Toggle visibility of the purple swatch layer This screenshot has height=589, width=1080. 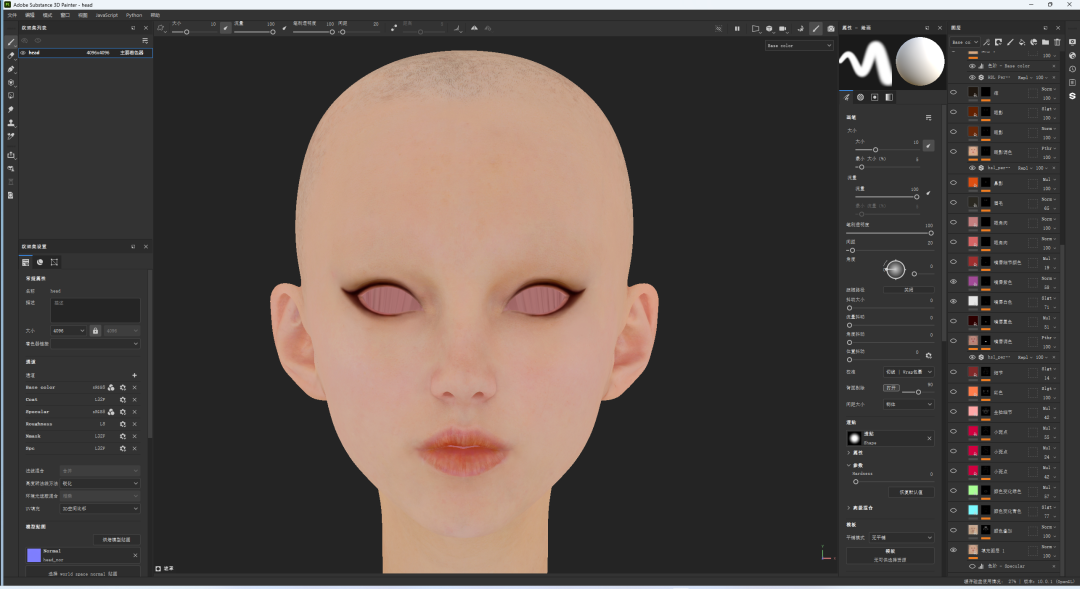coord(954,281)
